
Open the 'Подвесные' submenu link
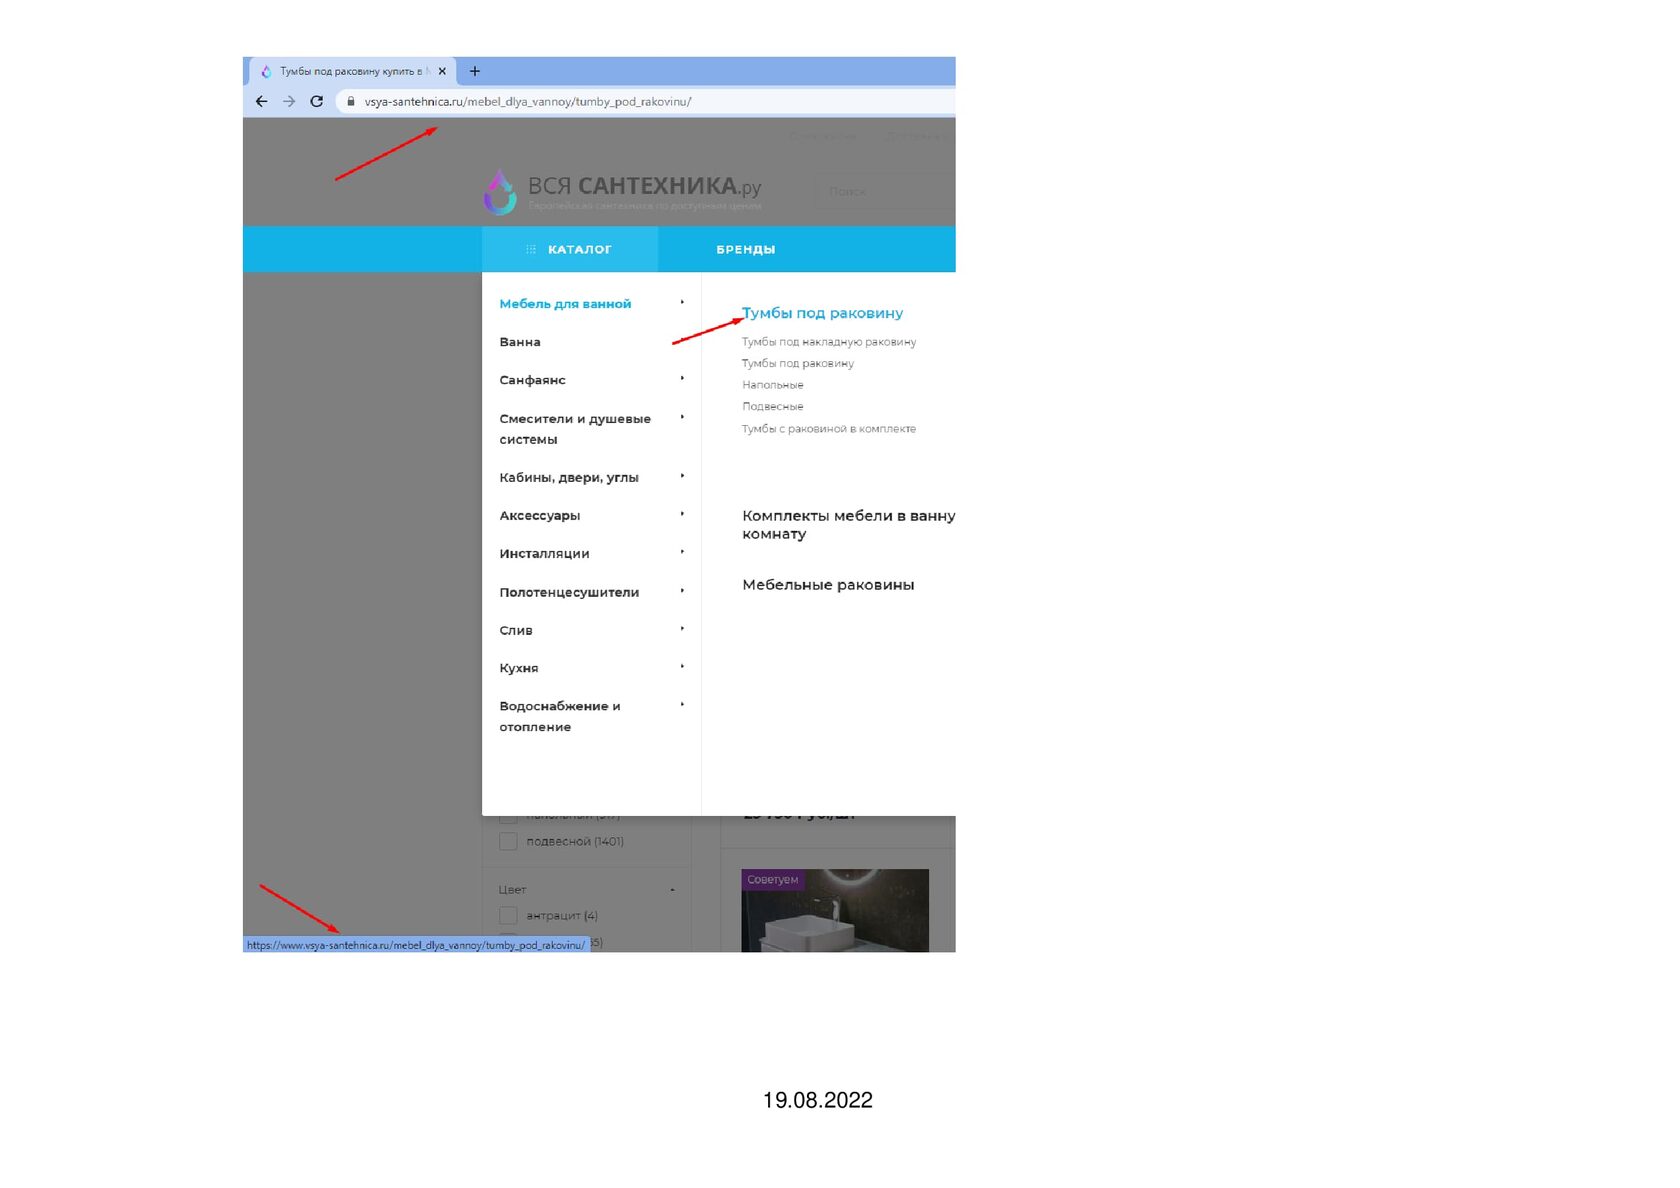(x=773, y=407)
